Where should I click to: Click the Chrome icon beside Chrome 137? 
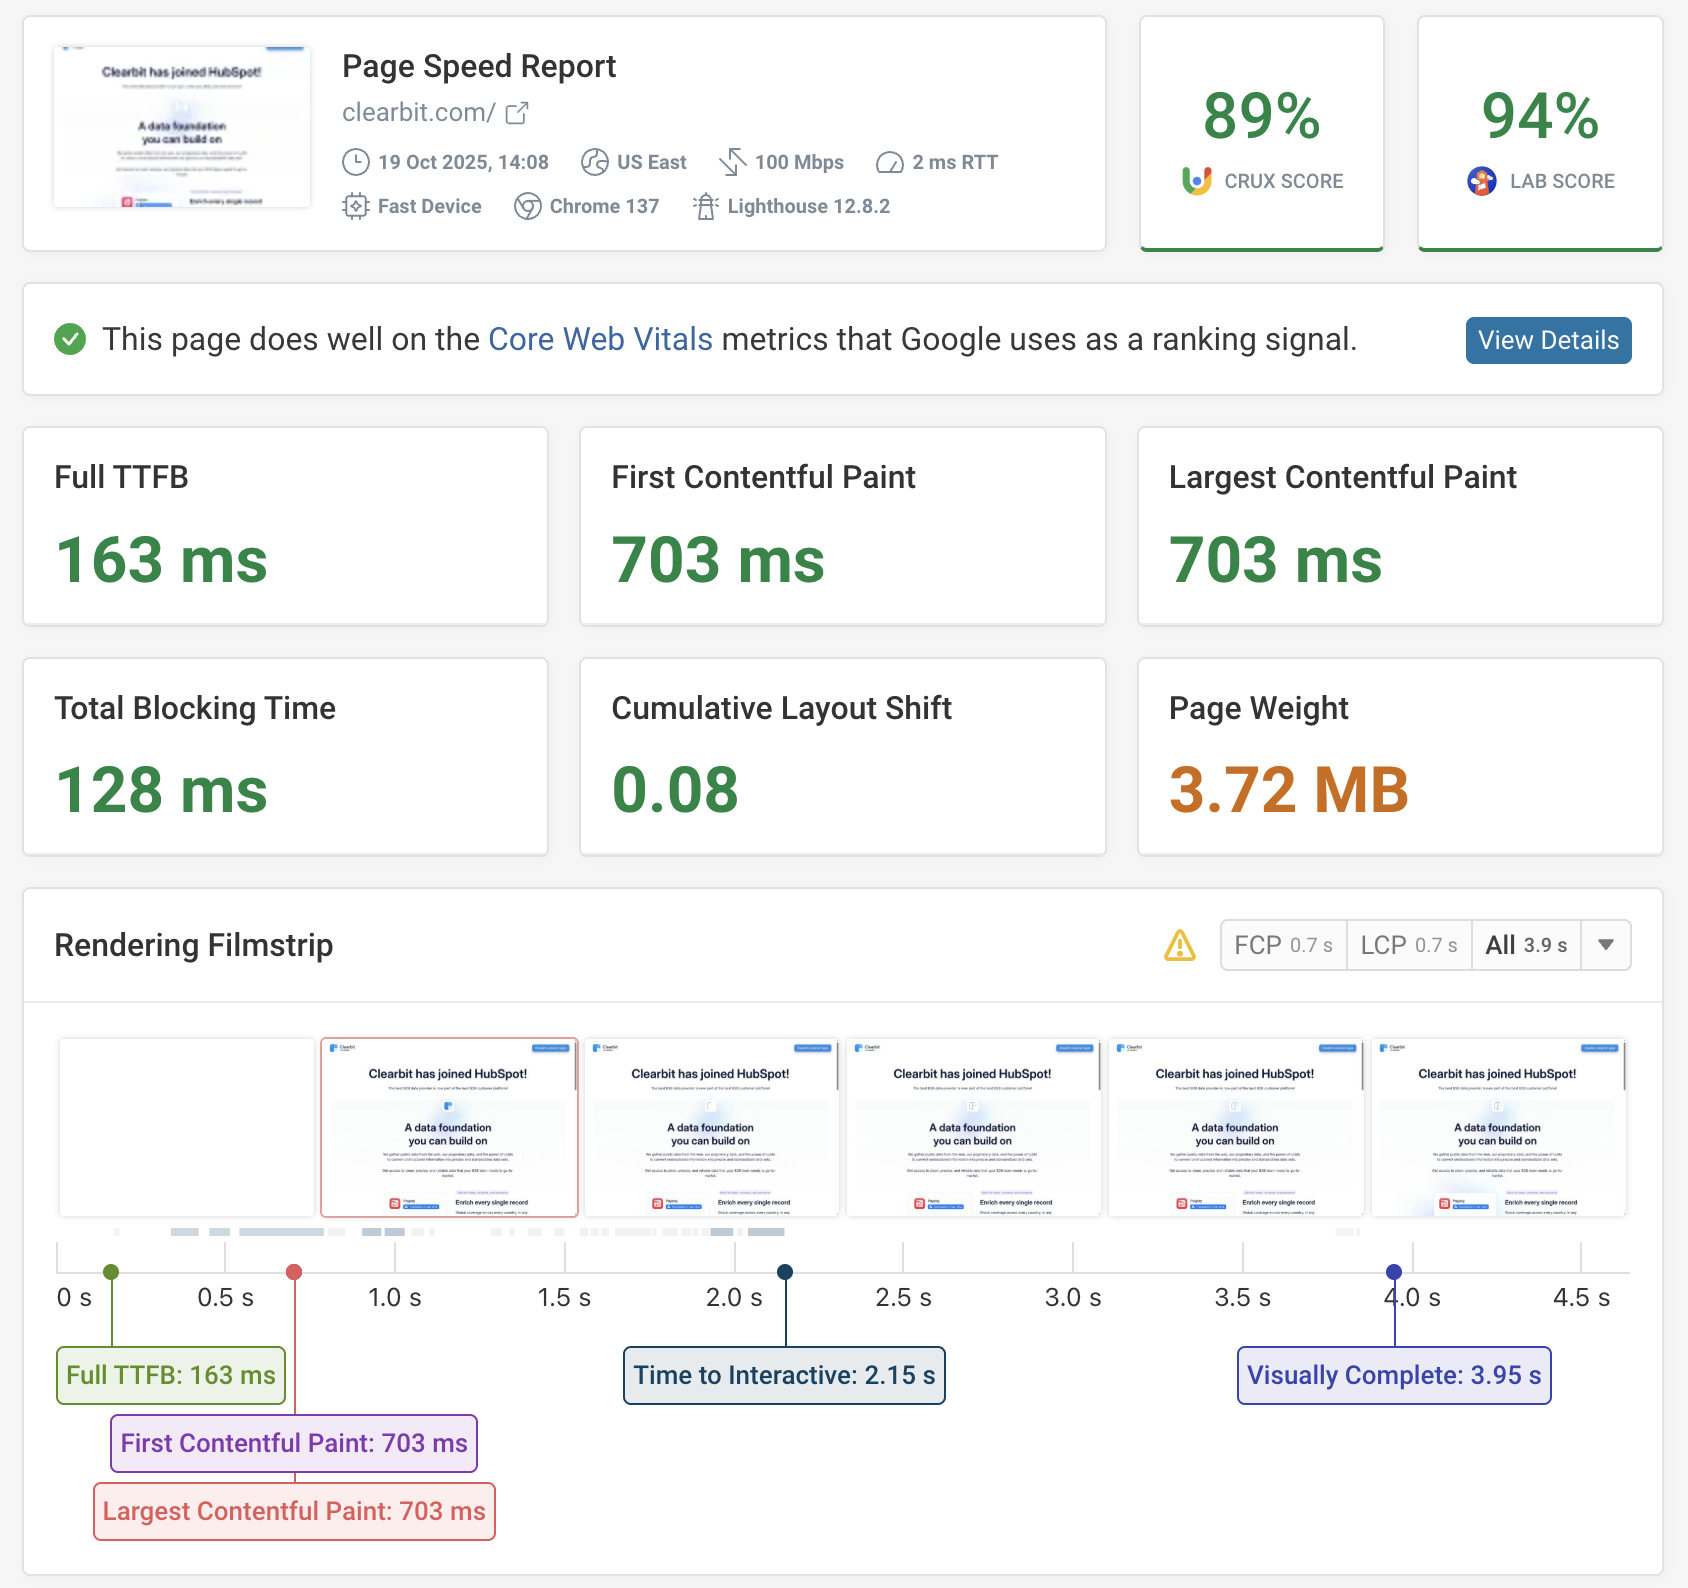point(528,206)
